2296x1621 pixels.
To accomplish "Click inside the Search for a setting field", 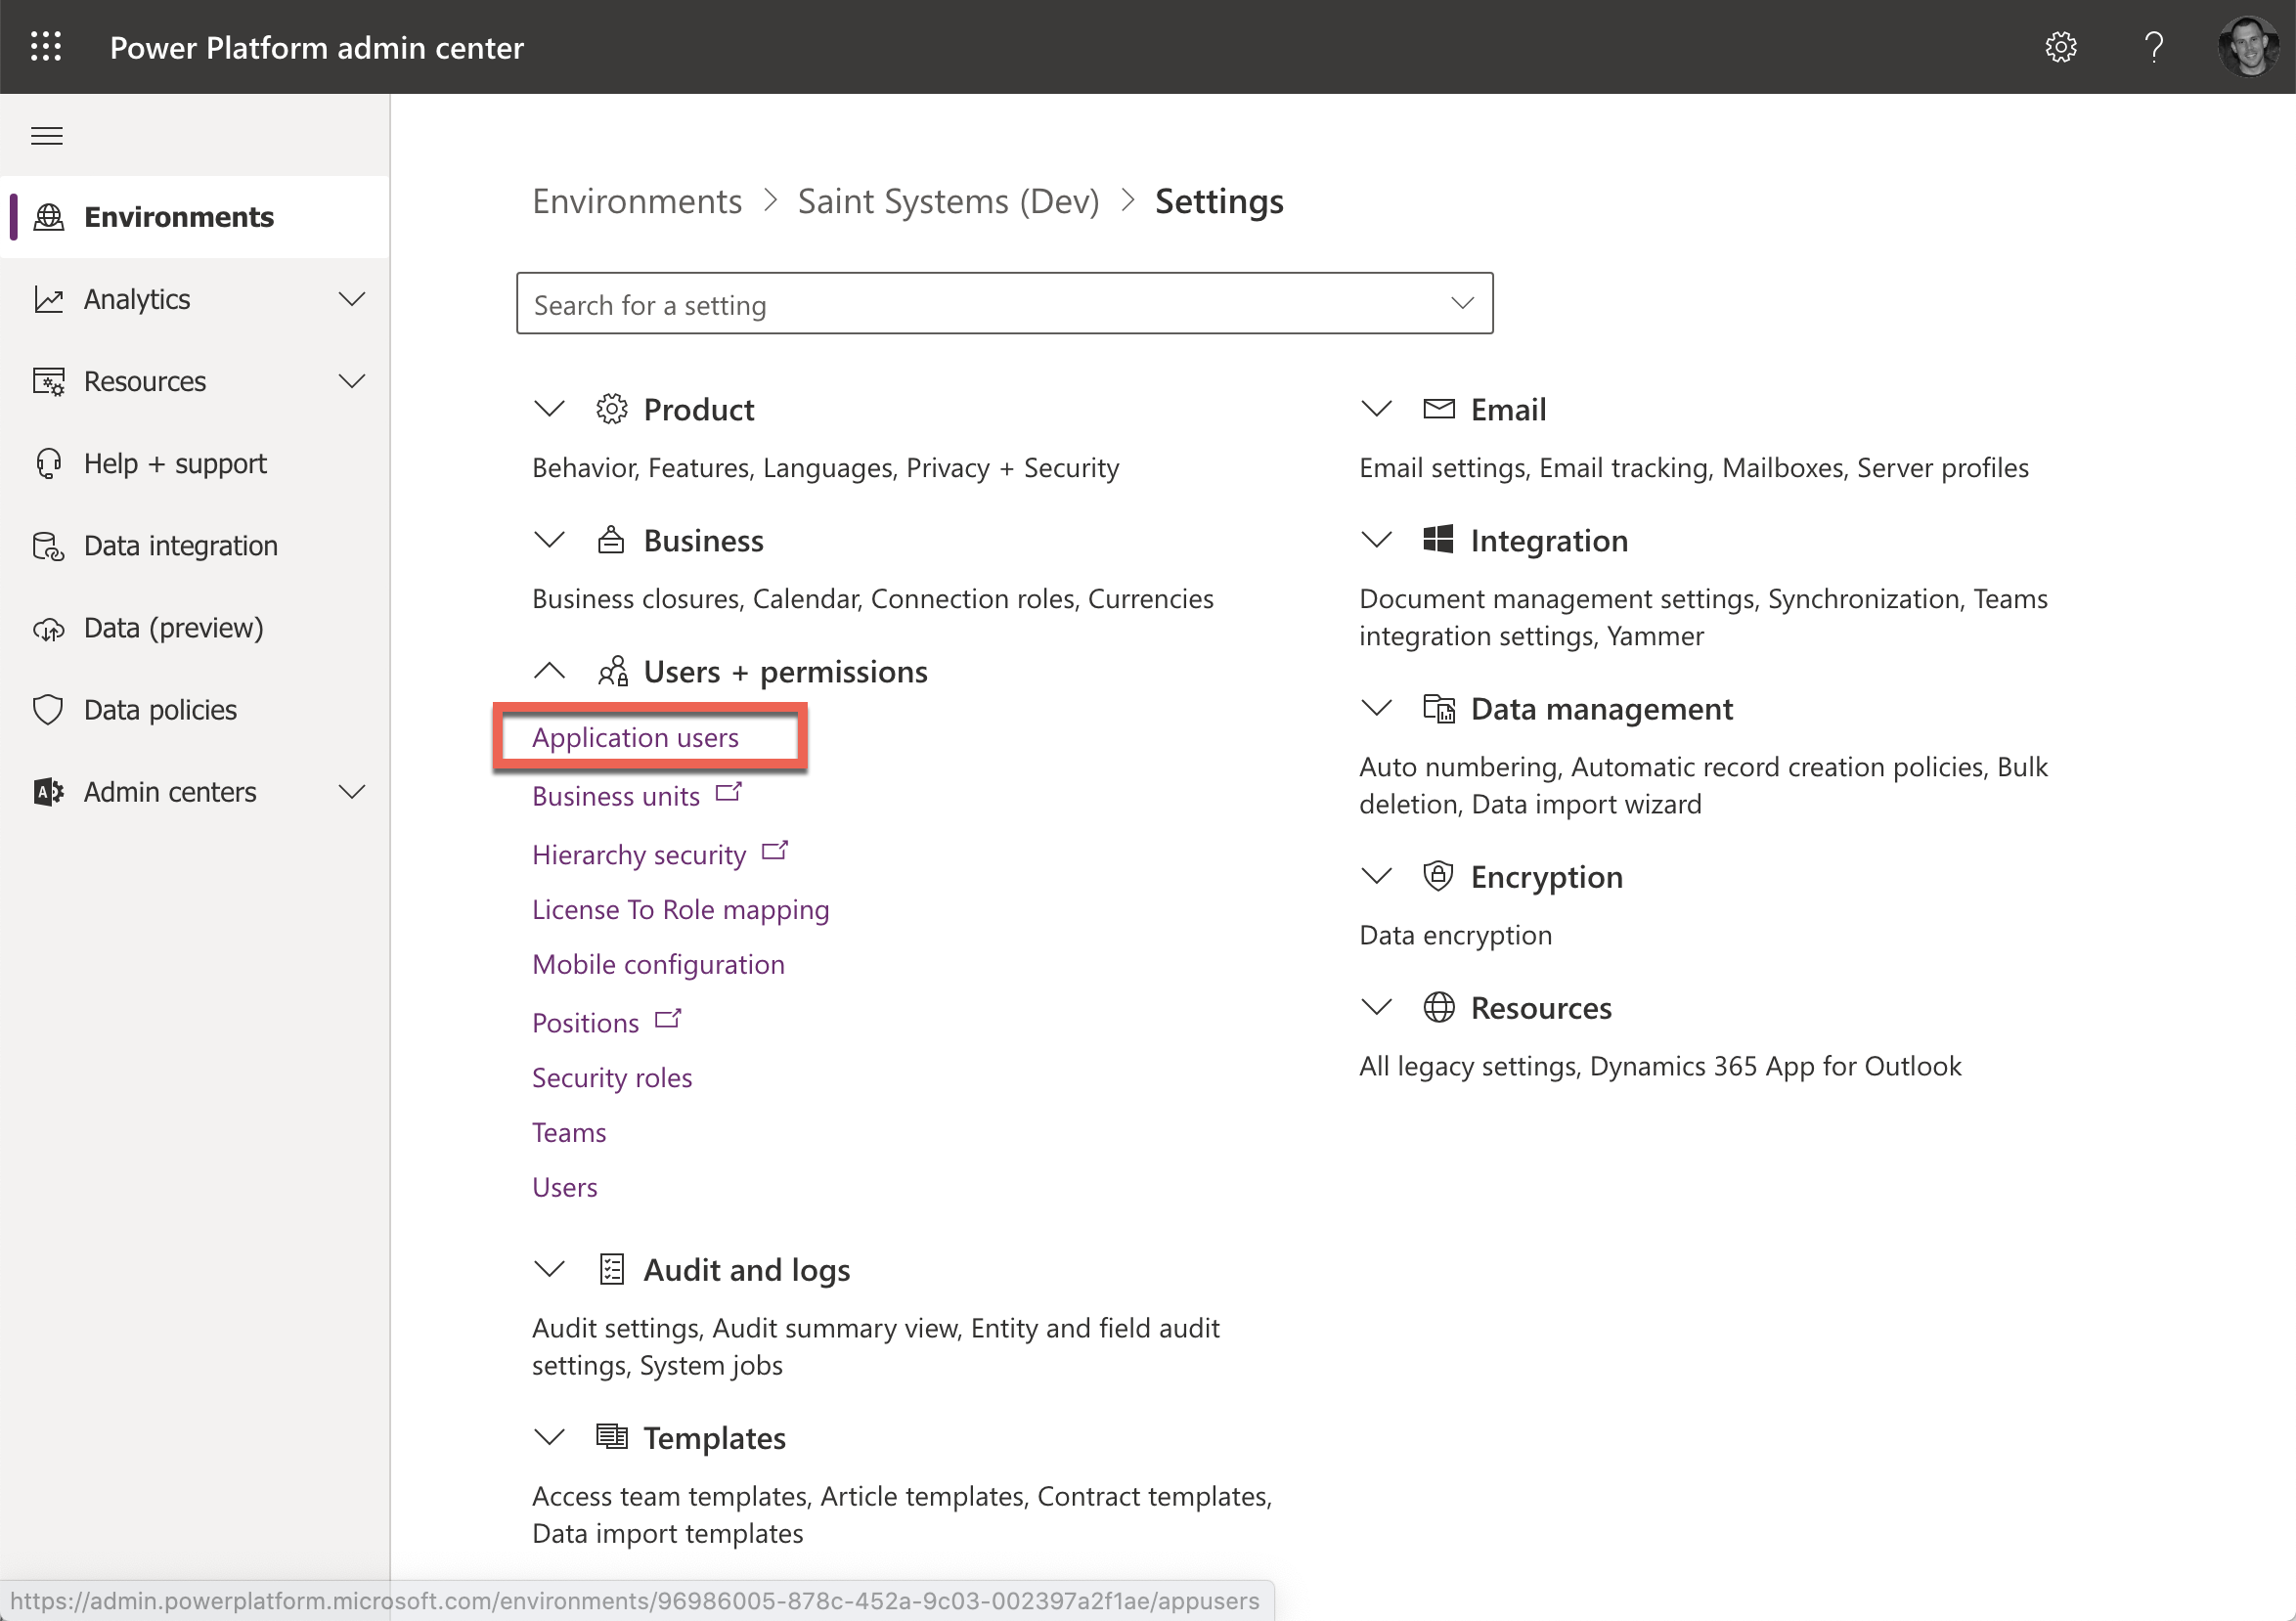I will [900, 303].
